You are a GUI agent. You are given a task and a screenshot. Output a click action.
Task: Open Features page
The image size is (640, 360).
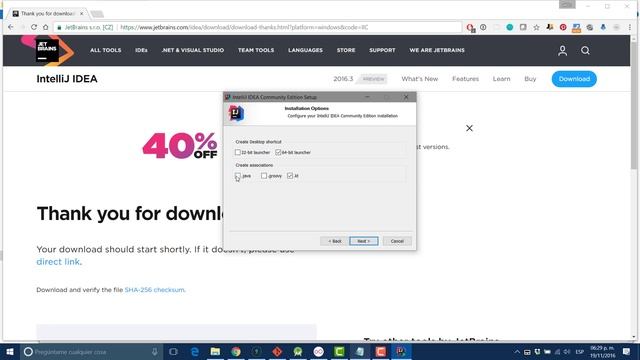point(465,79)
